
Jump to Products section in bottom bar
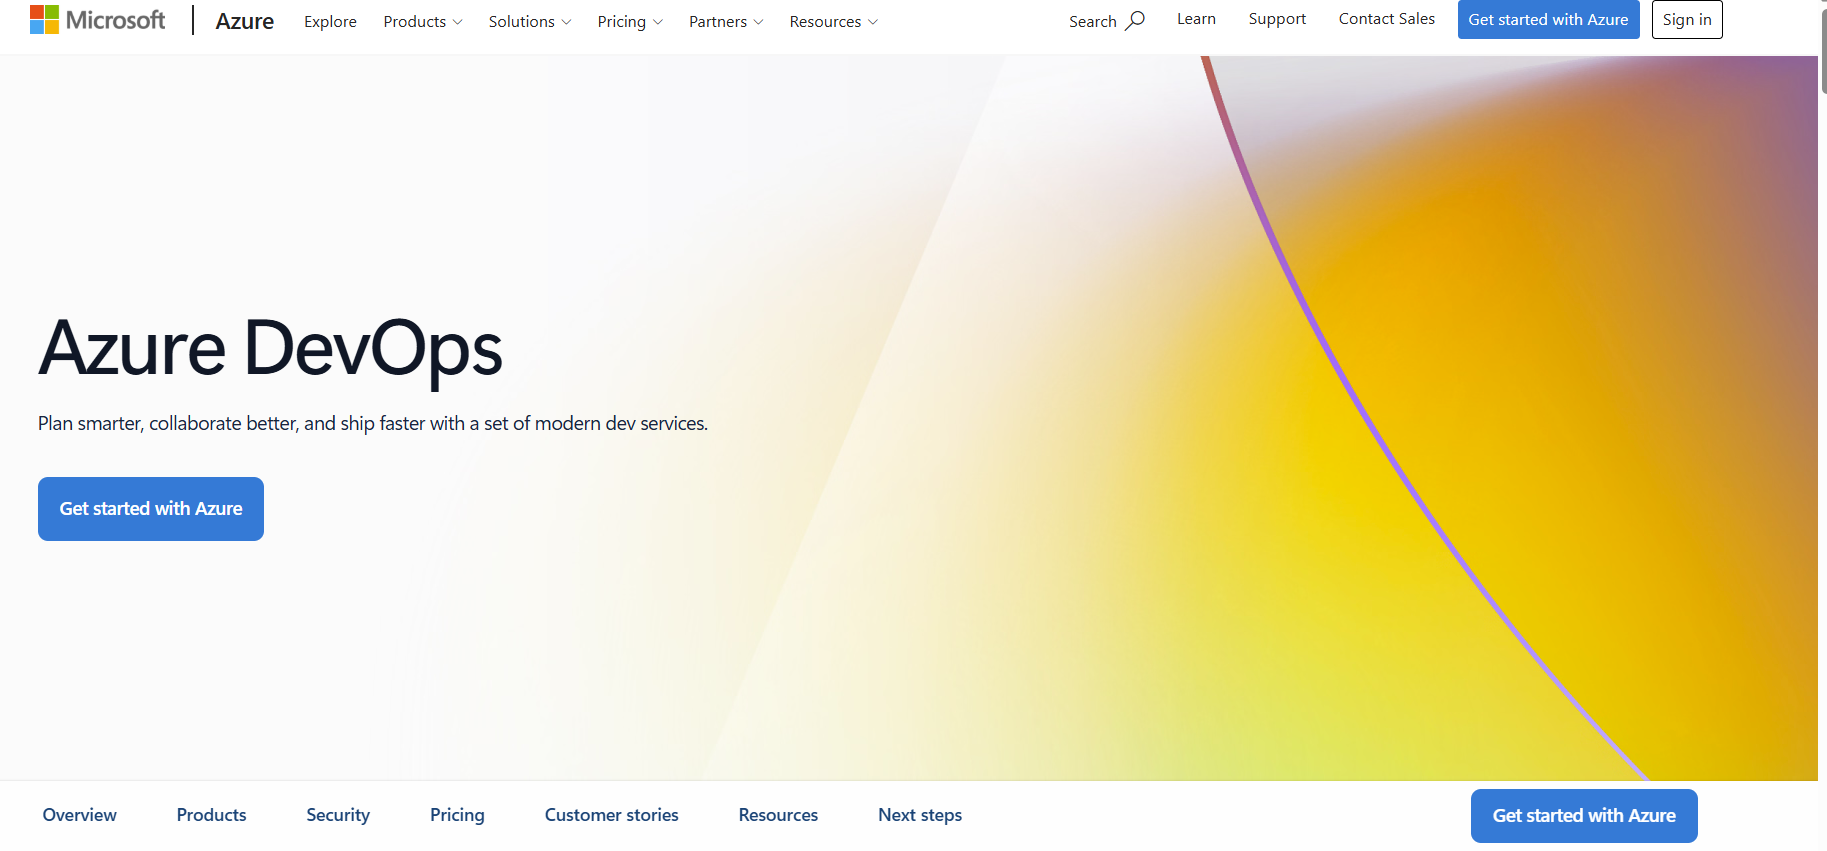(212, 815)
